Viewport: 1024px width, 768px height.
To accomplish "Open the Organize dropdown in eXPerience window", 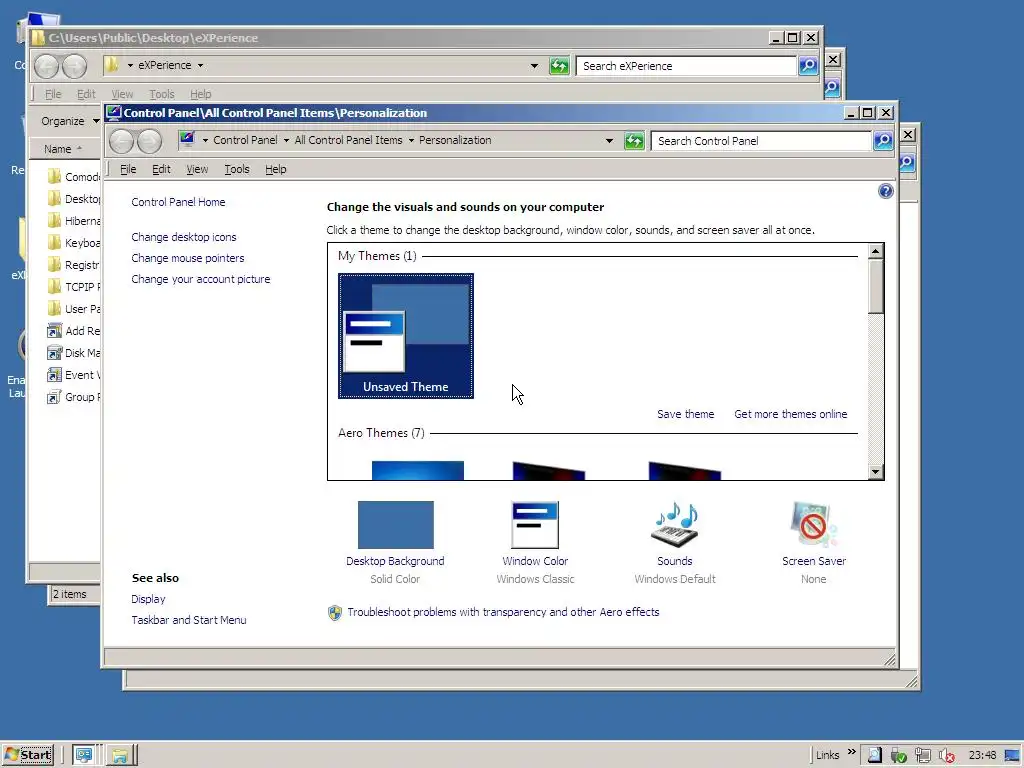I will 69,121.
